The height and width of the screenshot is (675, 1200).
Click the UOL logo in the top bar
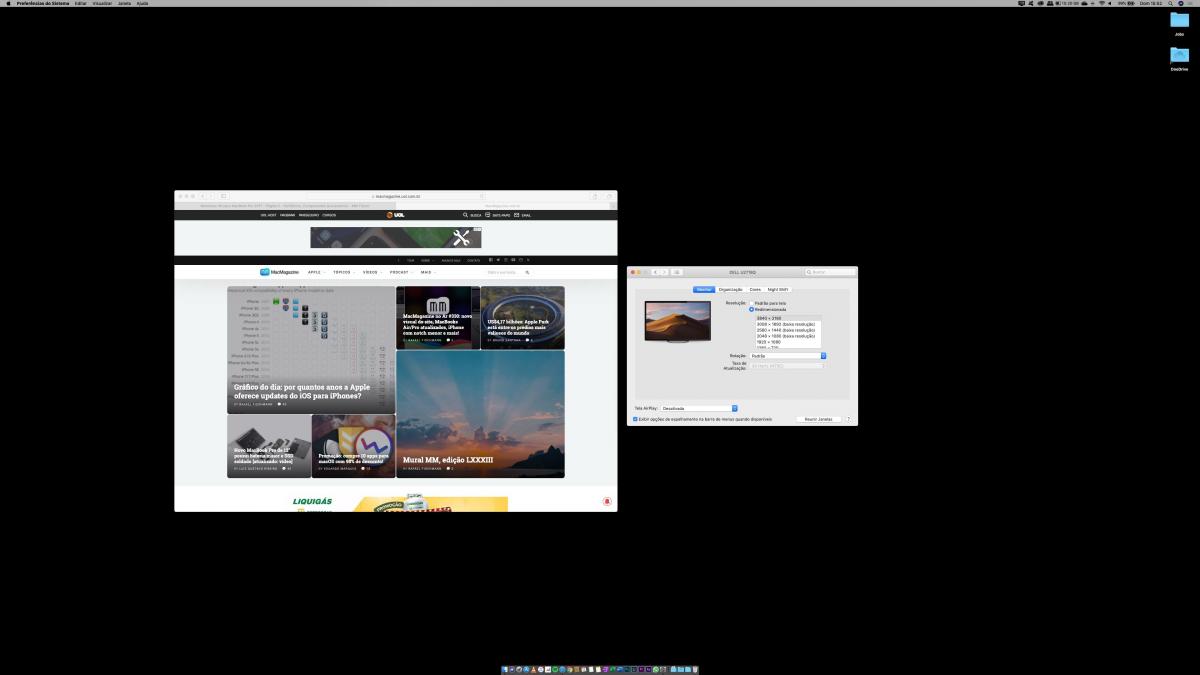396,215
